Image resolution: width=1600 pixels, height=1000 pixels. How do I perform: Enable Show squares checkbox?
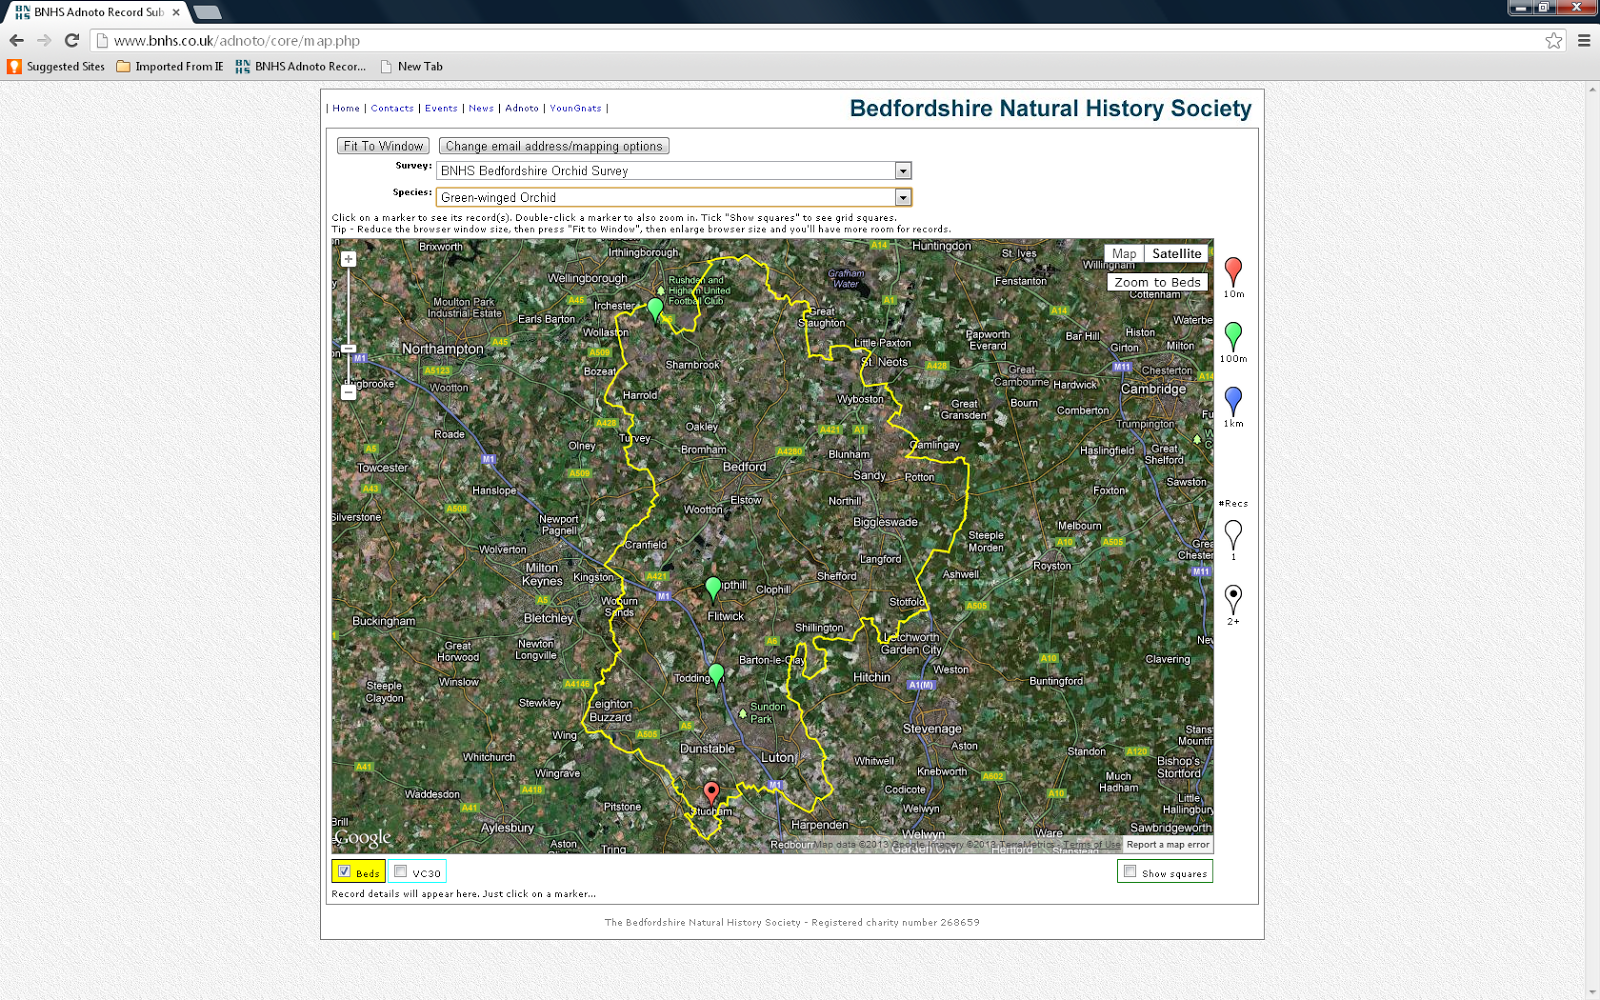[x=1130, y=872]
